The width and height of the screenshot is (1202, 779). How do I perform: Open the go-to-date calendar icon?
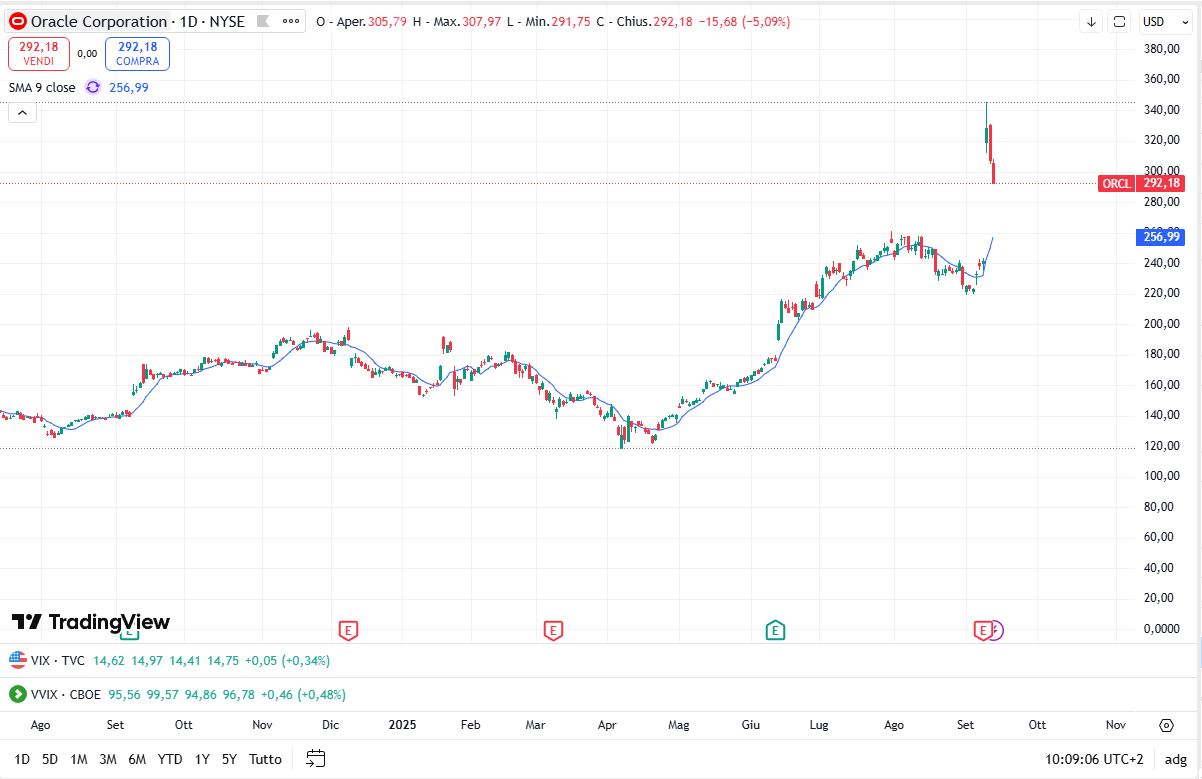click(x=316, y=758)
